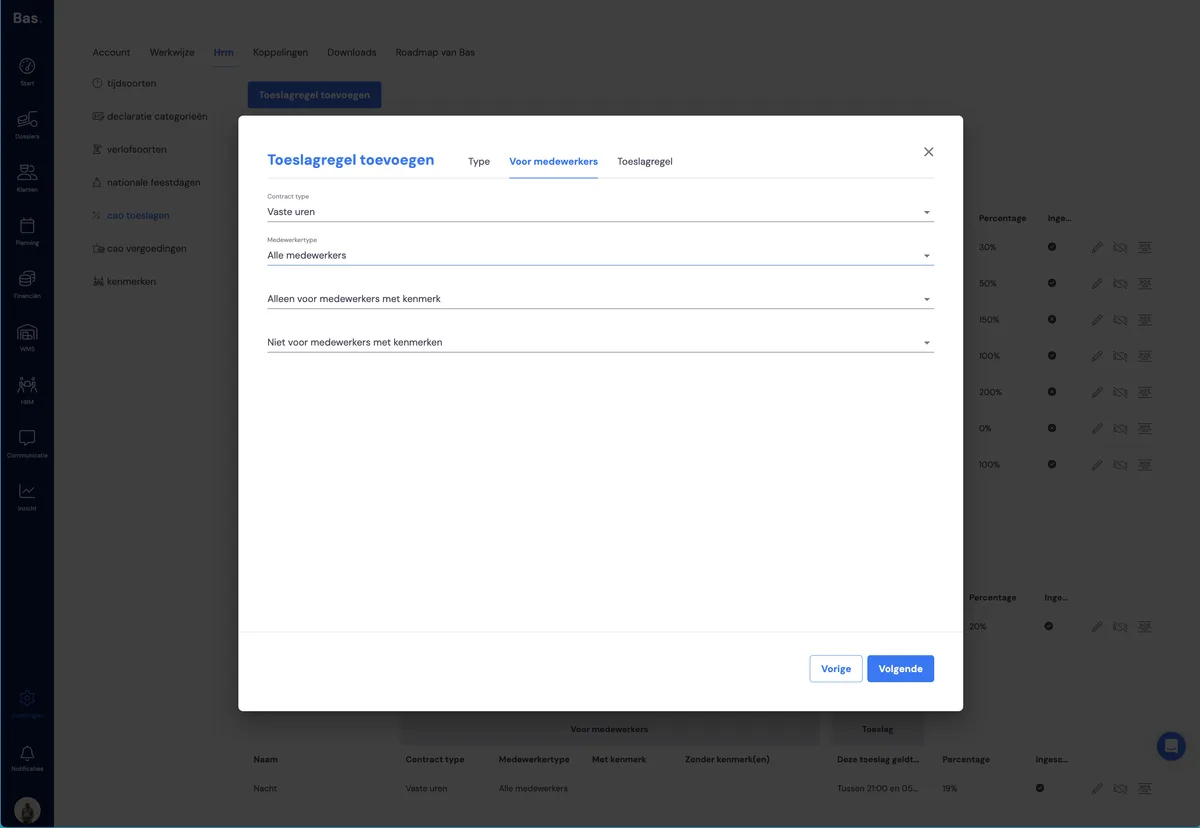
Task: Open employees list icon in 20% row
Action: point(1145,626)
